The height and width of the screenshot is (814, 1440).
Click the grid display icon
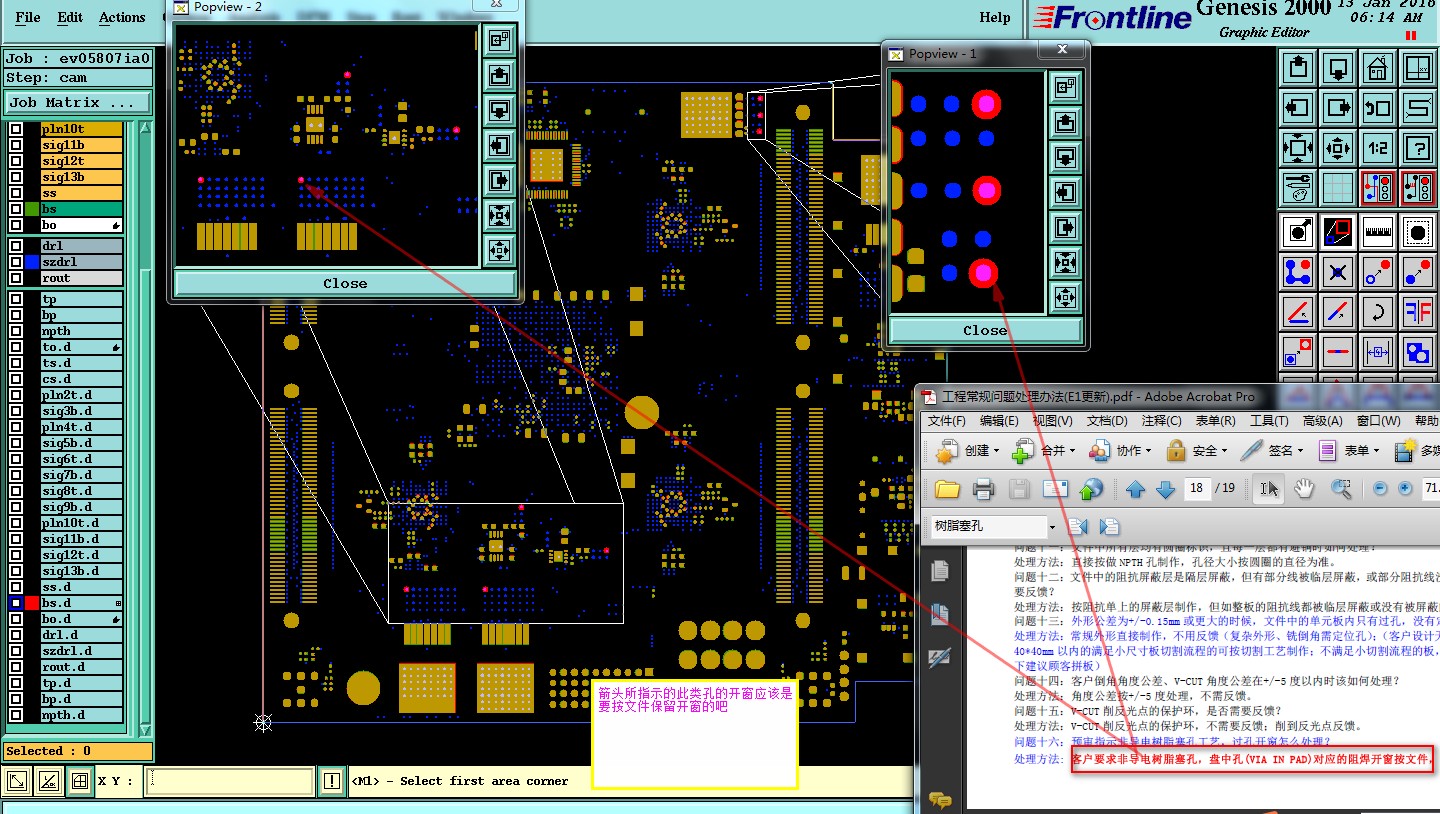1338,187
